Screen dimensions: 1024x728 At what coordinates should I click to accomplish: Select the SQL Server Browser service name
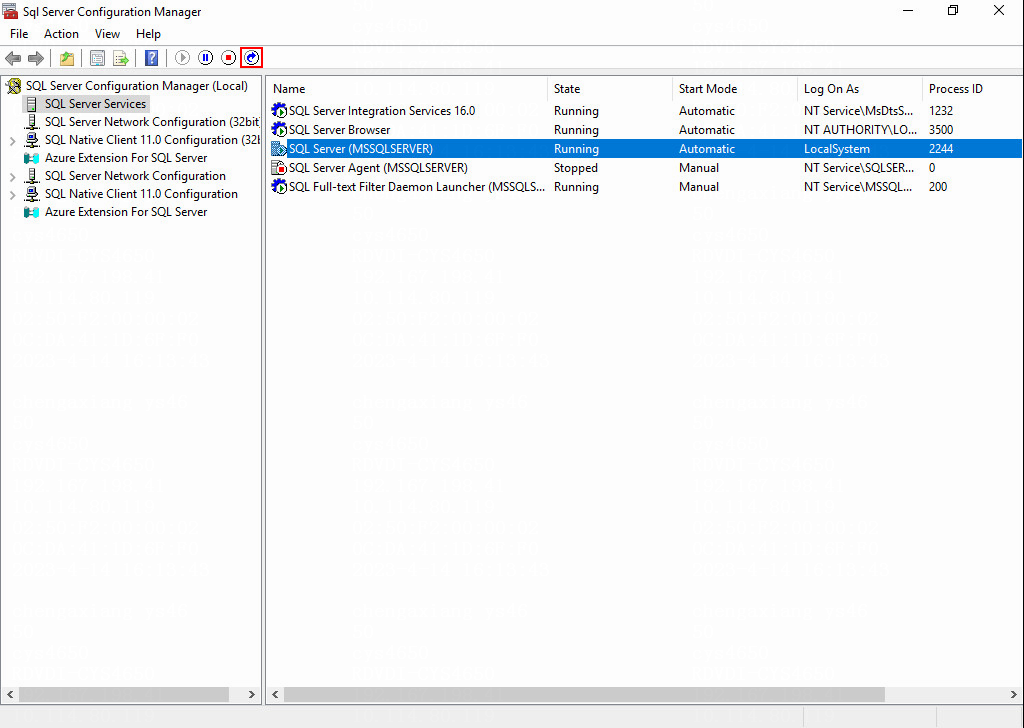point(340,129)
